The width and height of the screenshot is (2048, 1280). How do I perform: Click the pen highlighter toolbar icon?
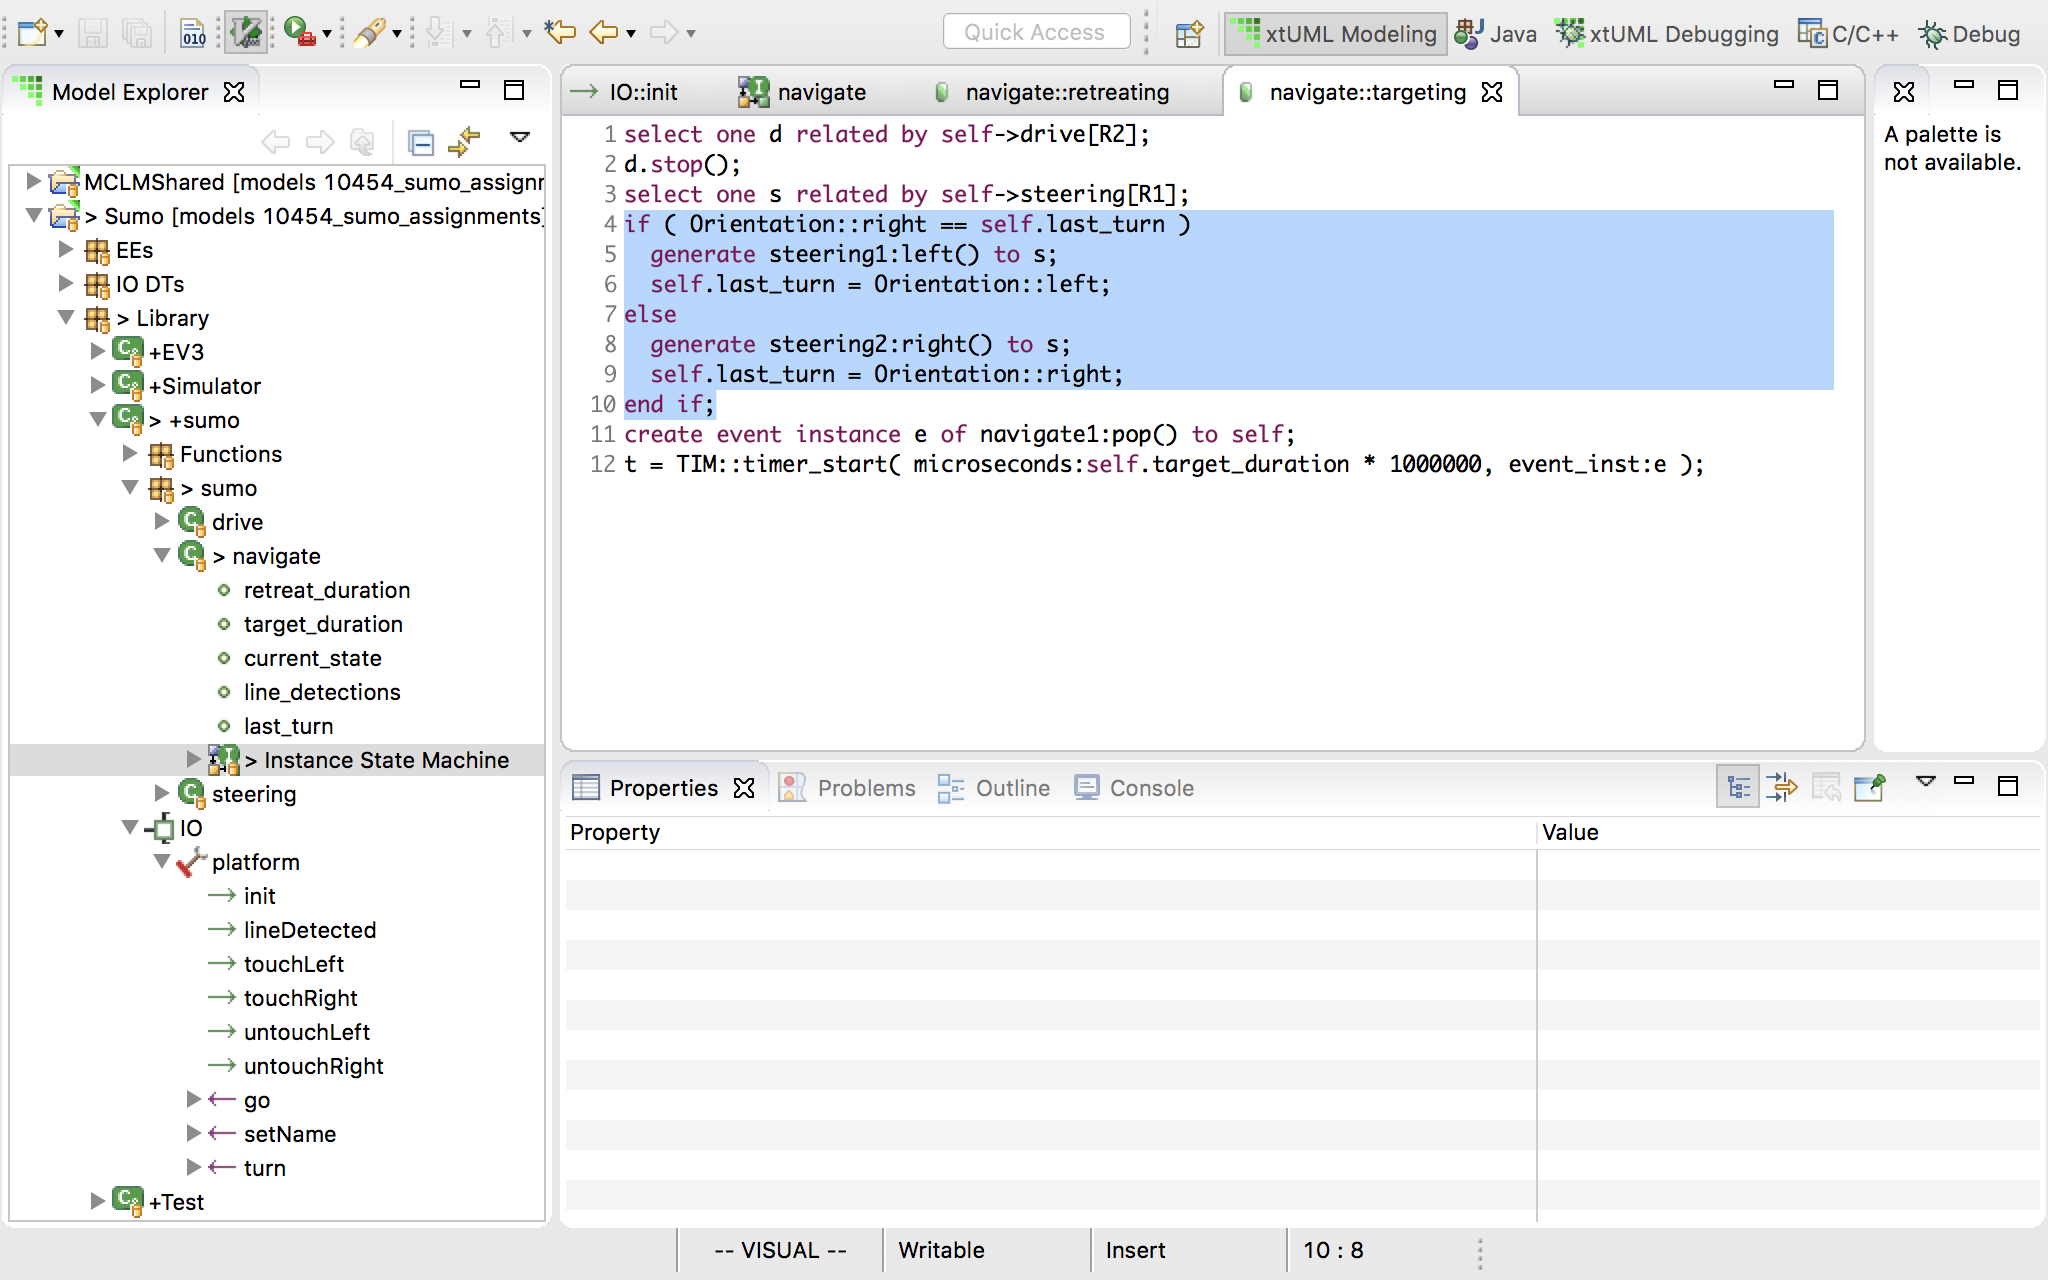pyautogui.click(x=370, y=33)
